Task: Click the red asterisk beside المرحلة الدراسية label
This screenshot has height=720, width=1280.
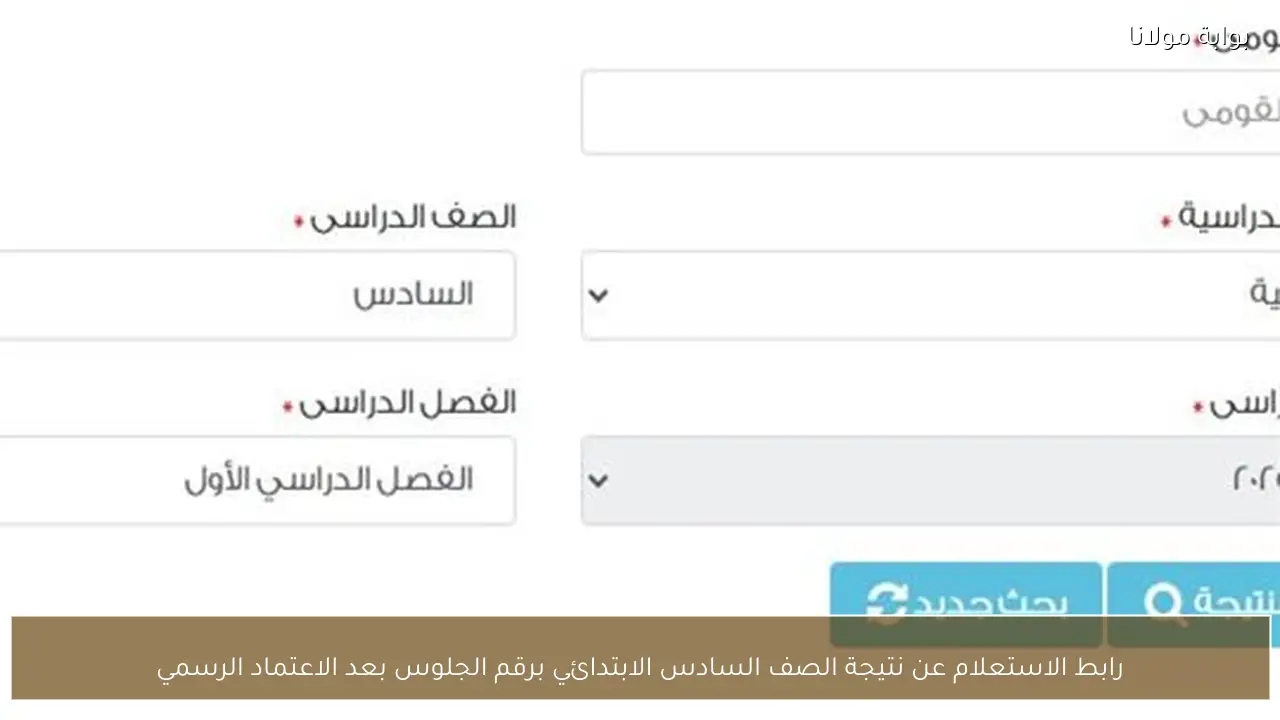Action: click(x=1164, y=222)
